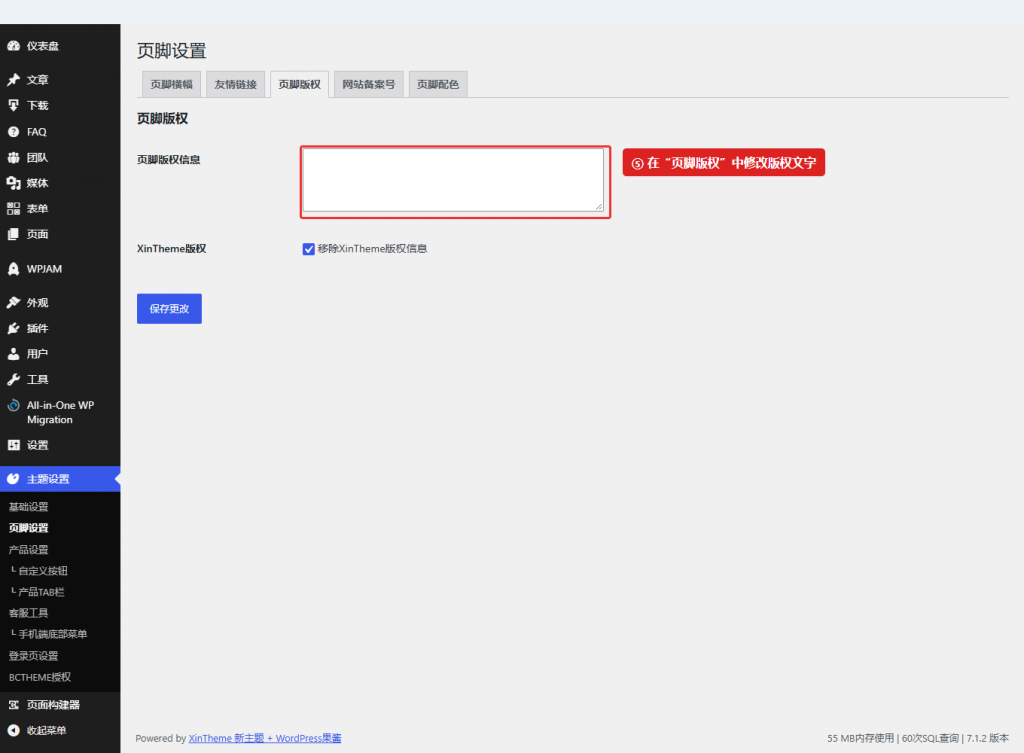Screen dimensions: 1024x753
Task: Click the 页脚设置 page heading
Action: pos(172,51)
